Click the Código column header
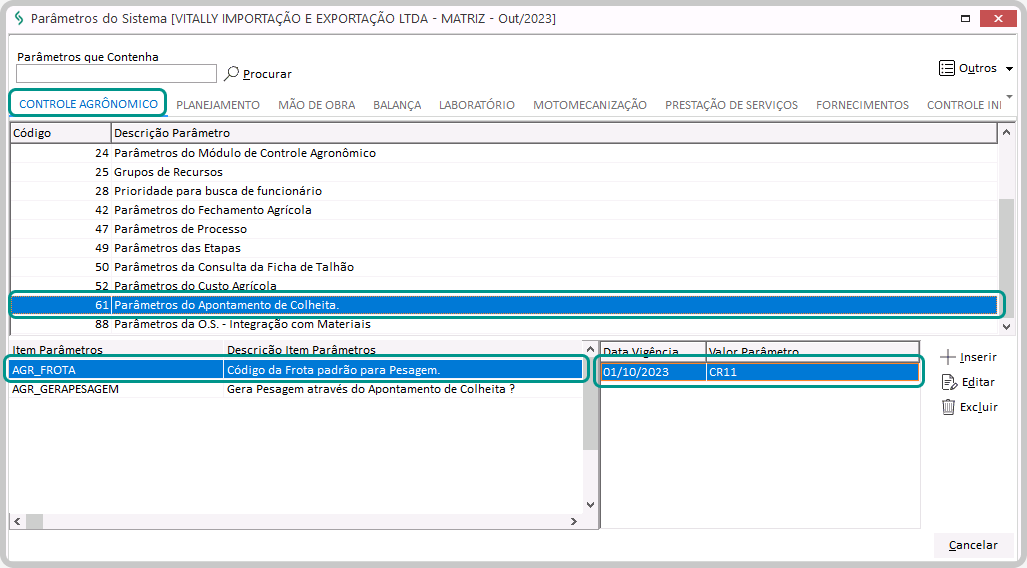Screen dimensions: 1027x568 61,133
